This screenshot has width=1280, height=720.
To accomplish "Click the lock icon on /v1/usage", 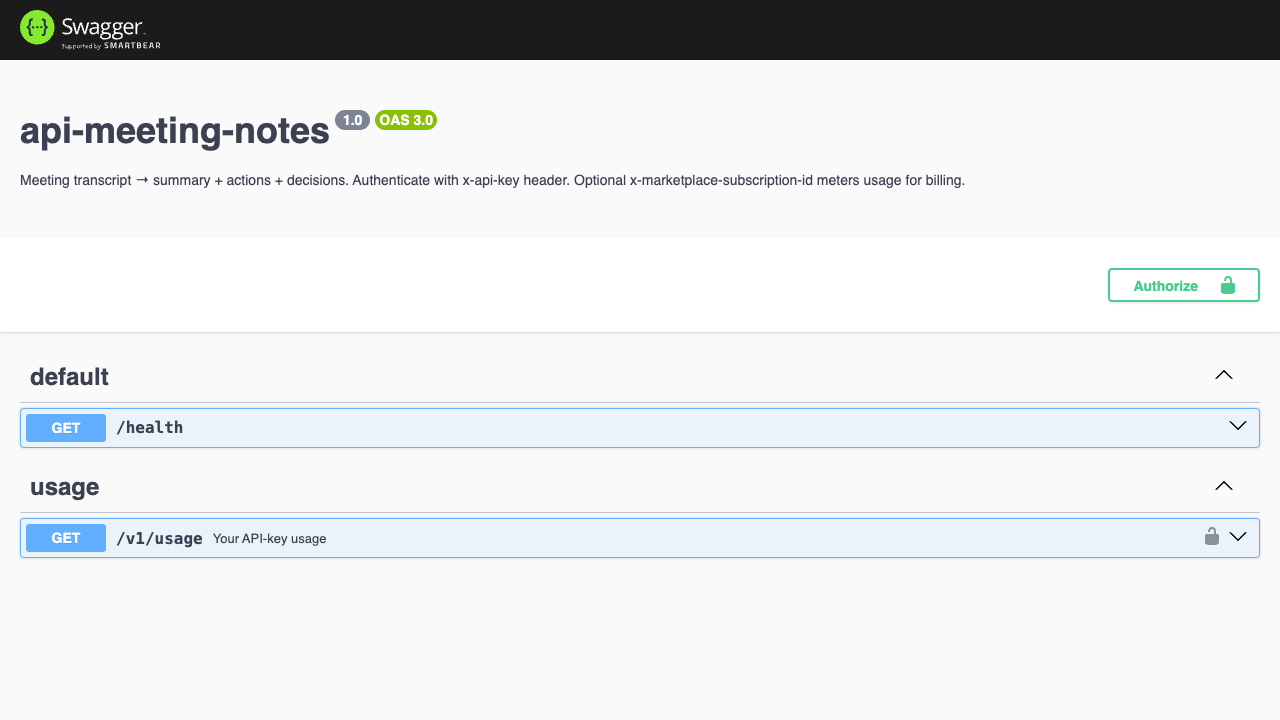I will tap(1211, 537).
